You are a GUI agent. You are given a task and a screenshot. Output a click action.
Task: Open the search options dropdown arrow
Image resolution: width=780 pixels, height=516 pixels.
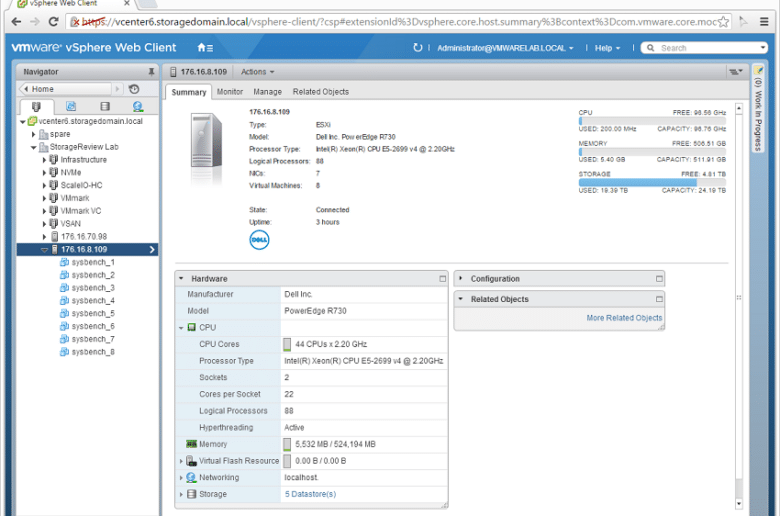click(763, 48)
